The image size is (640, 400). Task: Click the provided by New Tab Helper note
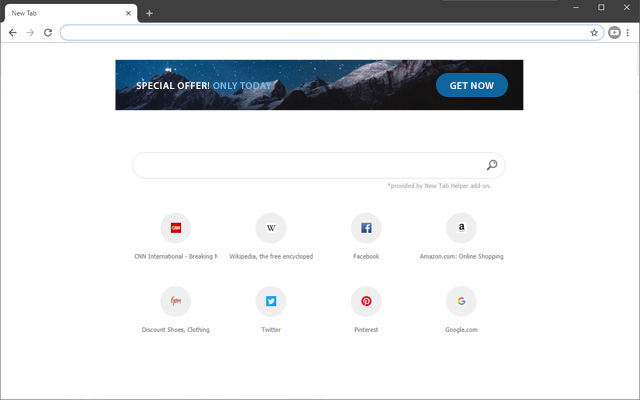click(x=439, y=186)
